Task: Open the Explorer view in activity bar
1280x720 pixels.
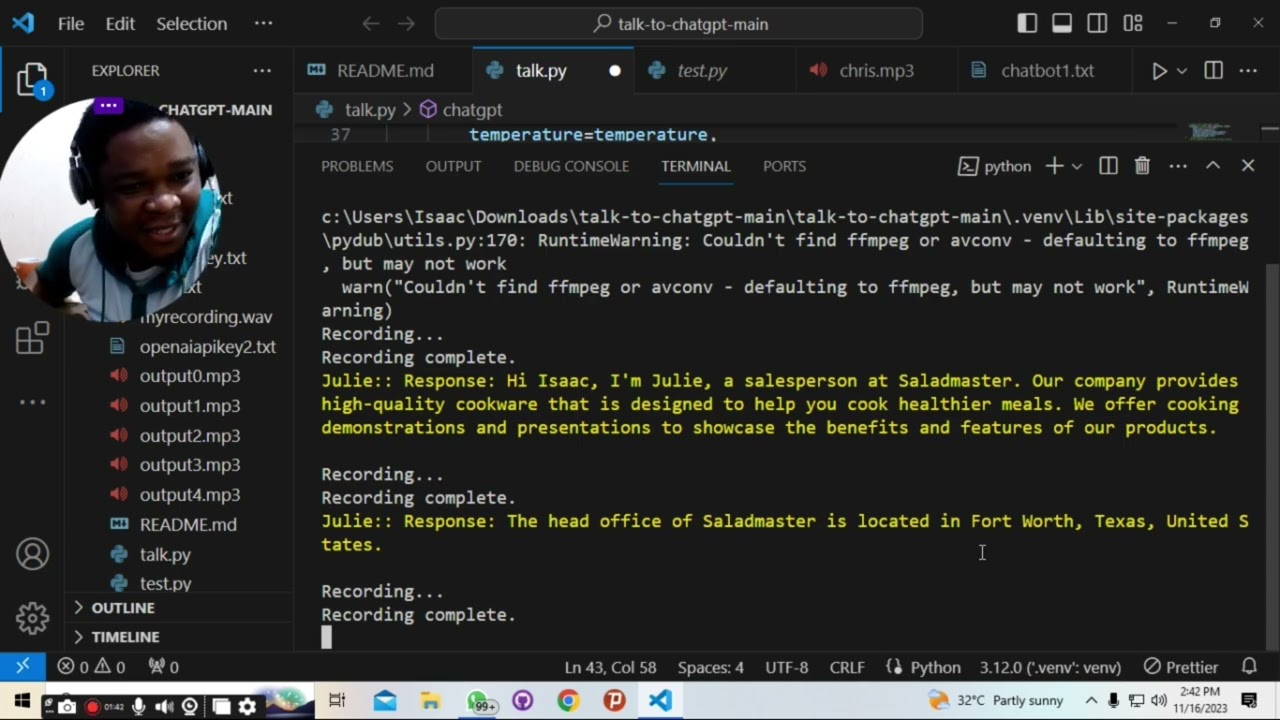Action: click(x=32, y=79)
